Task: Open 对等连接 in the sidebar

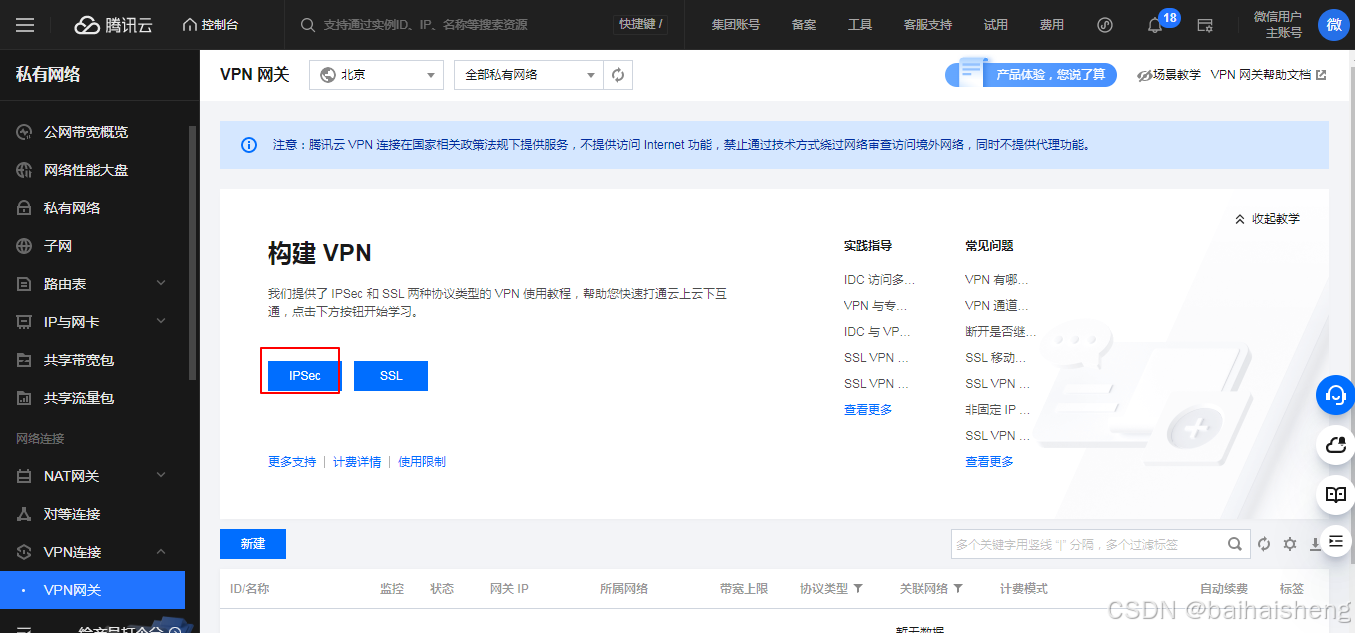Action: point(72,514)
